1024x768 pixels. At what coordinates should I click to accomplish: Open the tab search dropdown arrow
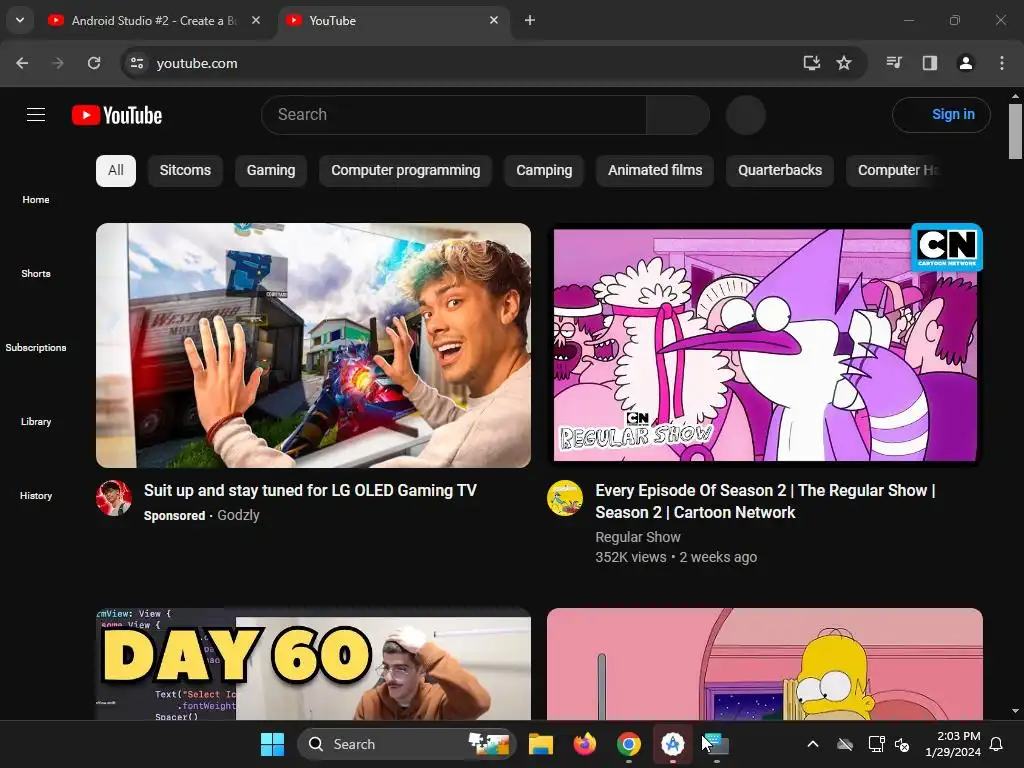coord(20,20)
